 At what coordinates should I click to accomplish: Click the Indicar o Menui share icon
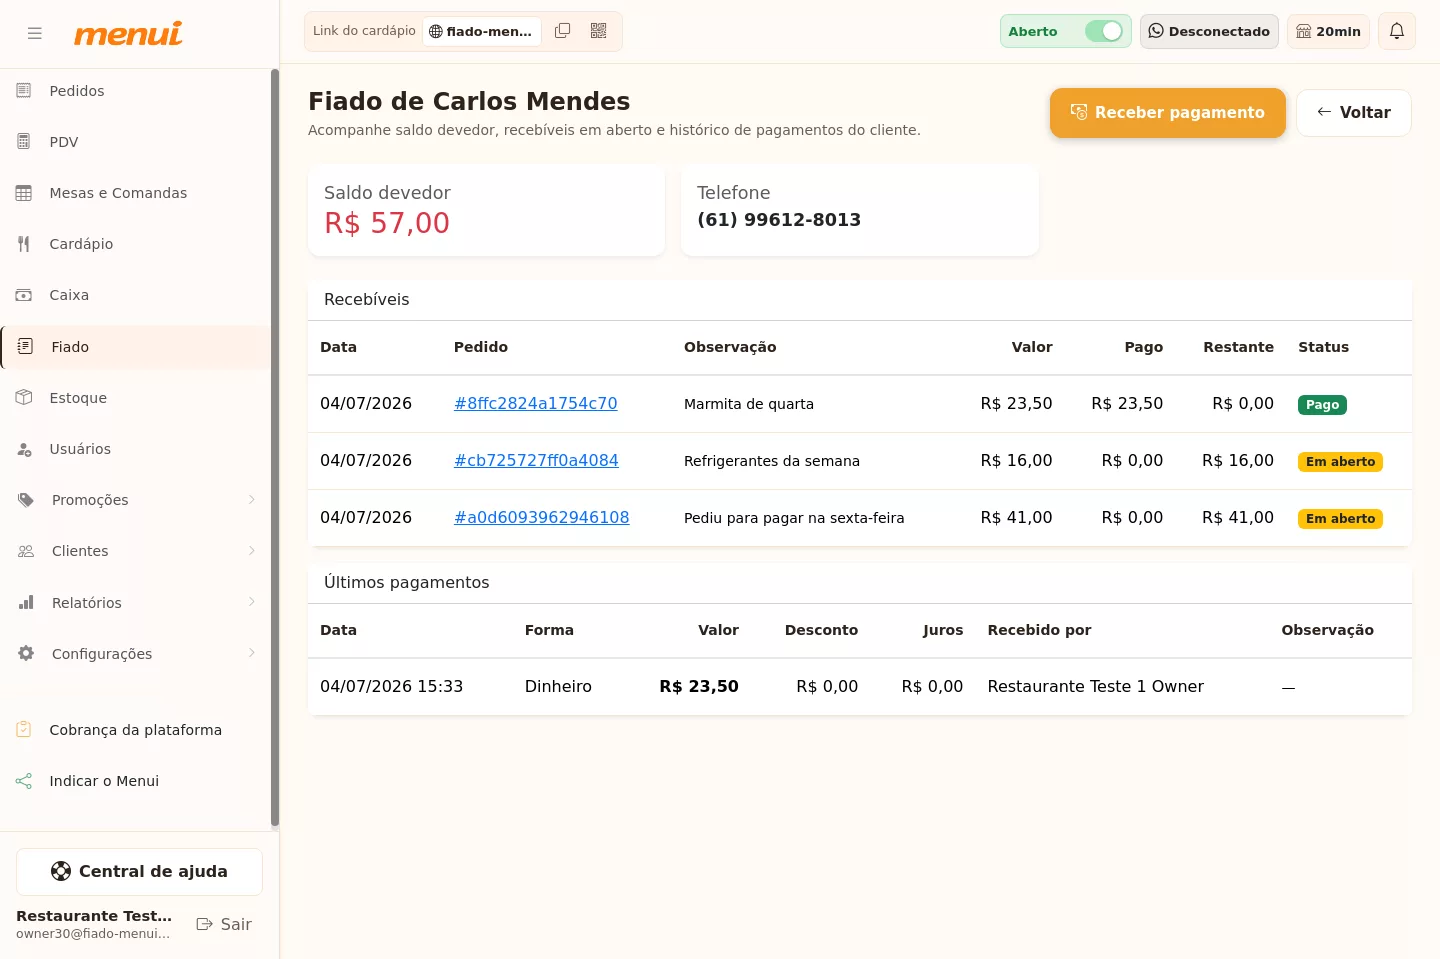point(24,781)
